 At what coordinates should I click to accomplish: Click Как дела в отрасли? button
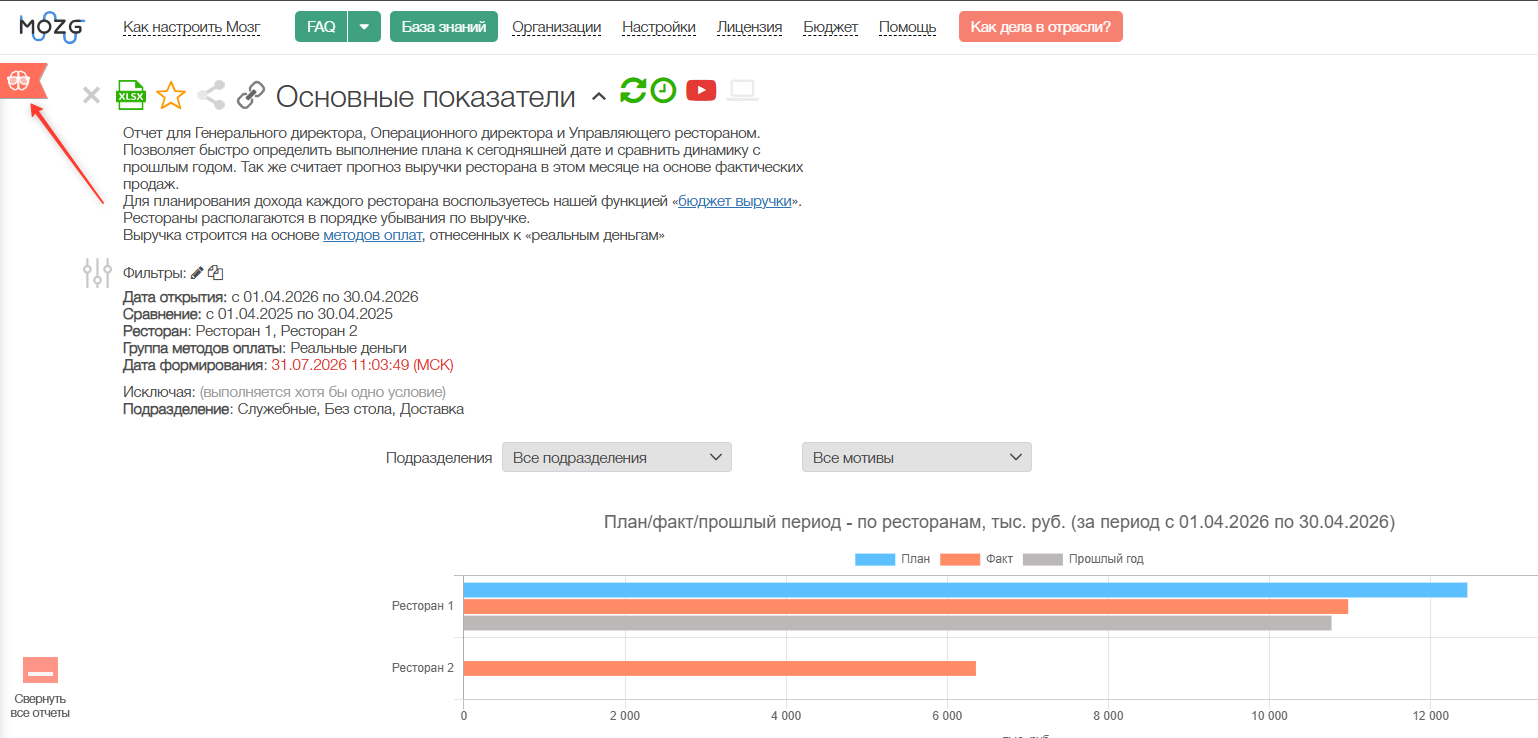[1040, 27]
